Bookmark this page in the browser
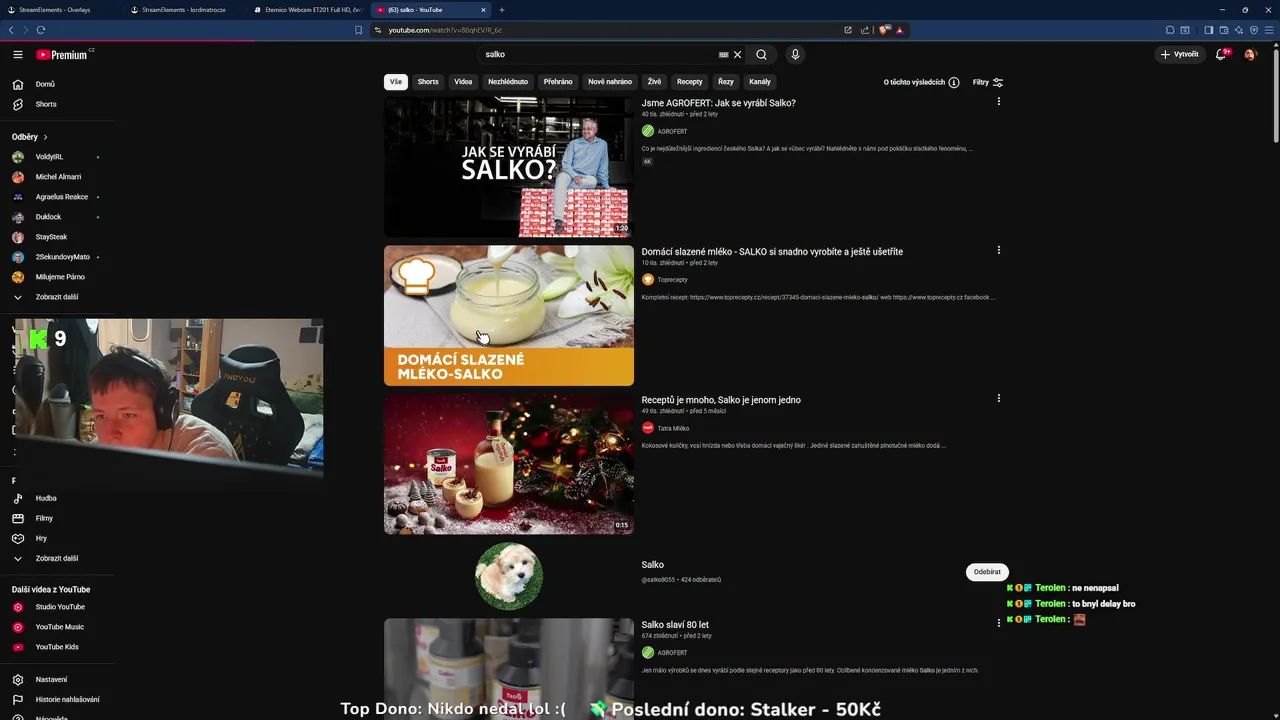This screenshot has width=1280, height=720. 358,30
